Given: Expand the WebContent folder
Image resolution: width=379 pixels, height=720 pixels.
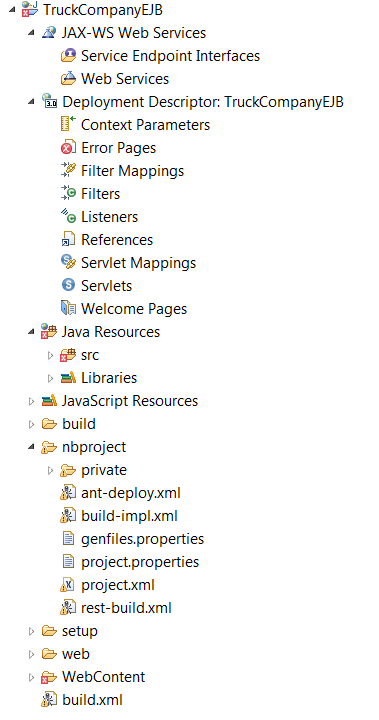Looking at the screenshot, I should coord(31,677).
